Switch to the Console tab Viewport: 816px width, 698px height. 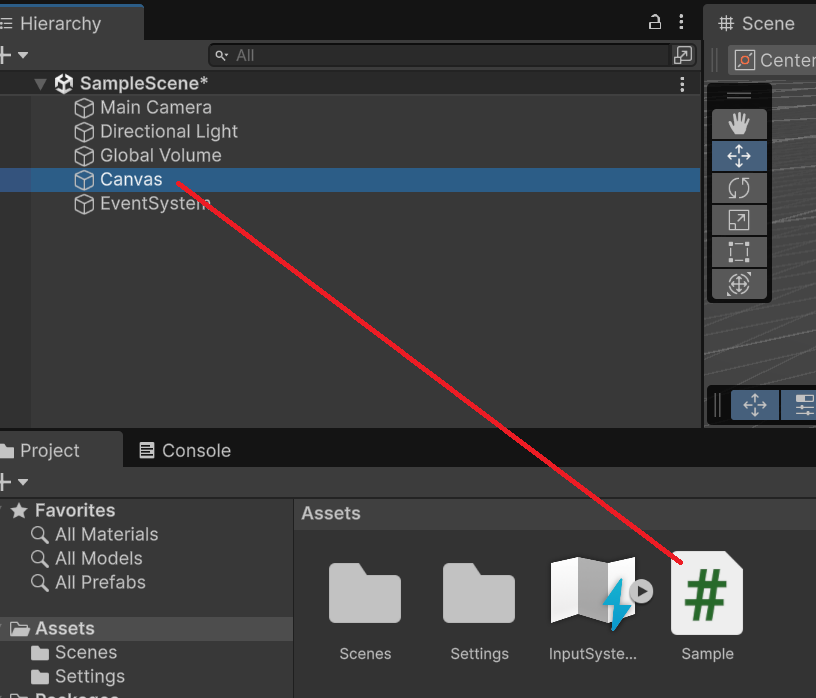click(184, 451)
